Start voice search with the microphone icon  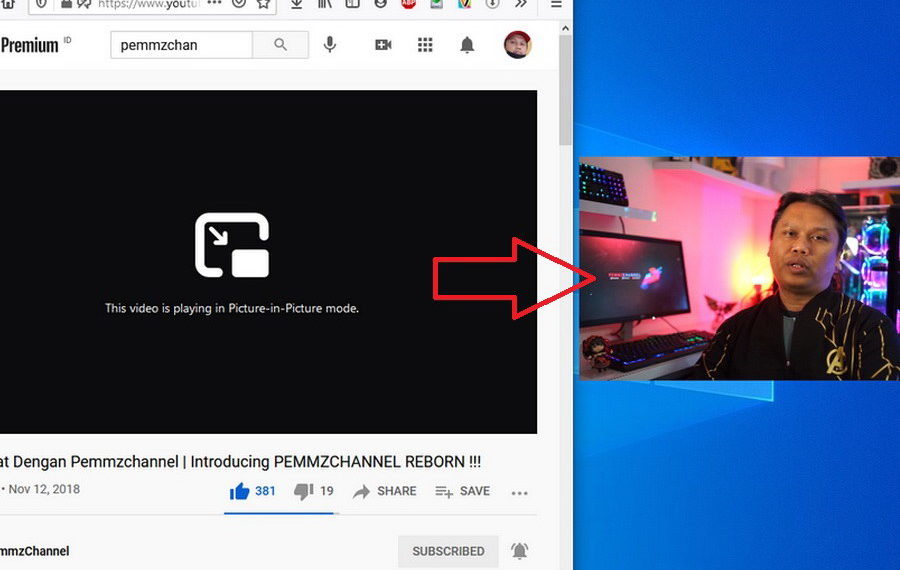point(329,45)
